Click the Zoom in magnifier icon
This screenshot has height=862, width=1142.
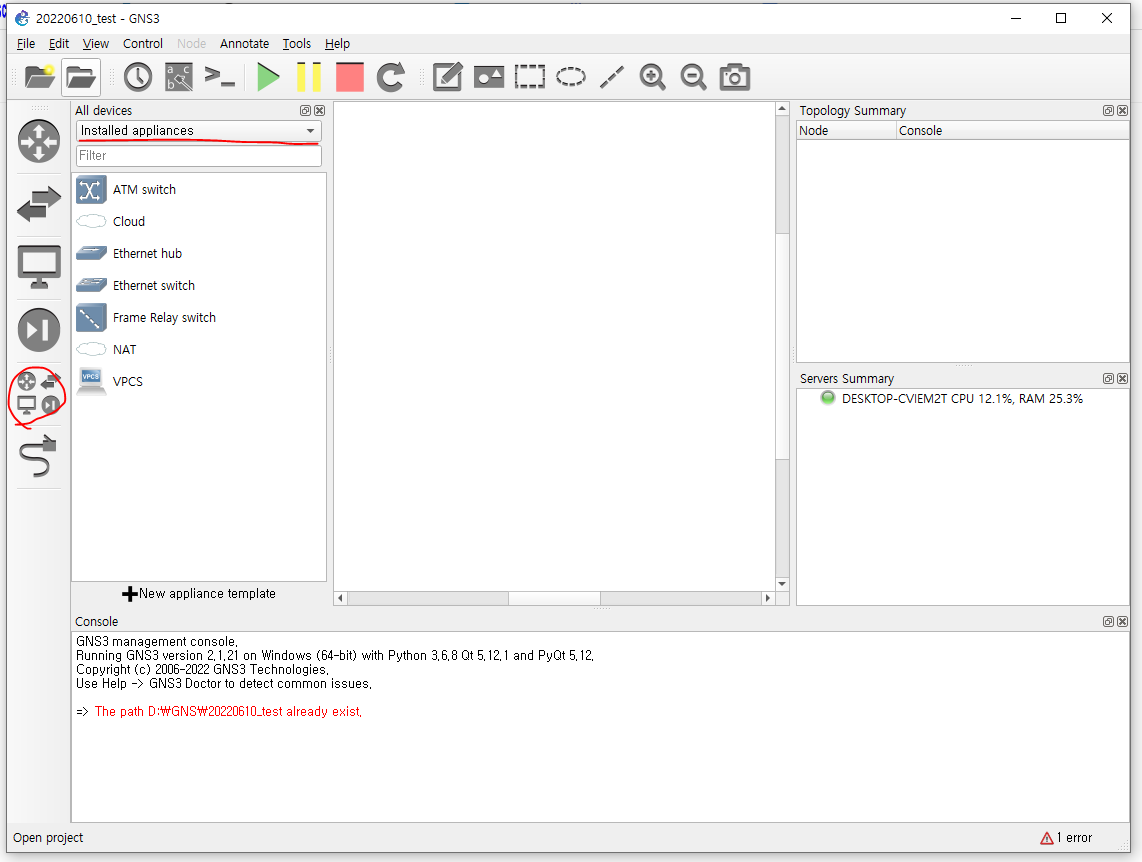click(x=653, y=76)
